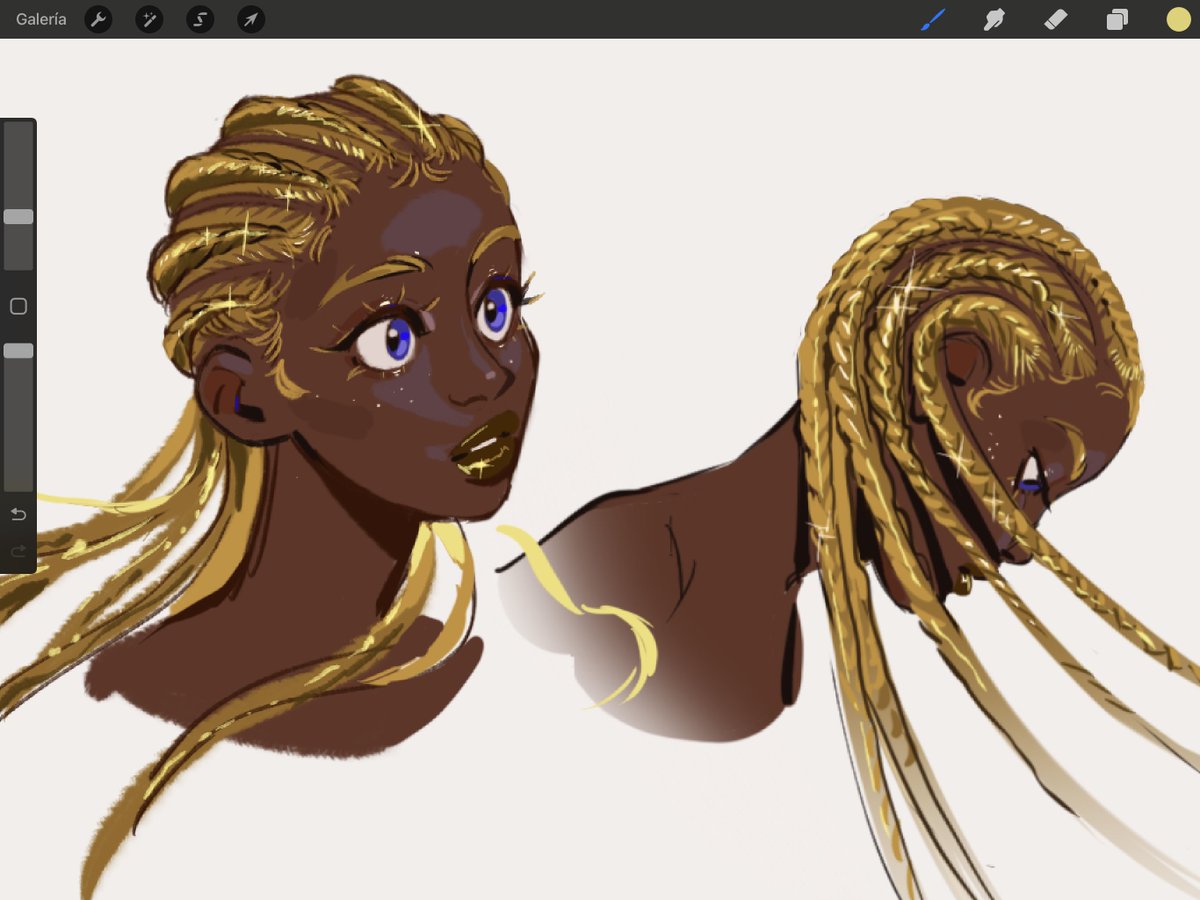Viewport: 1200px width, 900px height.
Task: Select the Eraser tool
Action: (1056, 19)
